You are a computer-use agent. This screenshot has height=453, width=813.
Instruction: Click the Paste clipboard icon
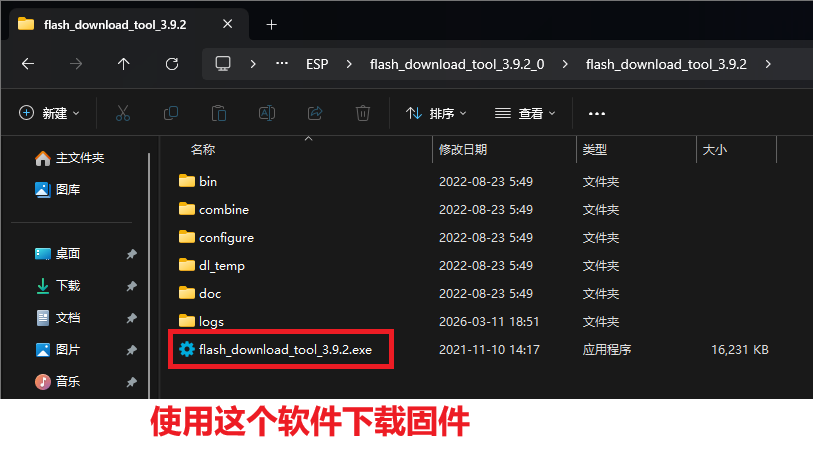219,114
